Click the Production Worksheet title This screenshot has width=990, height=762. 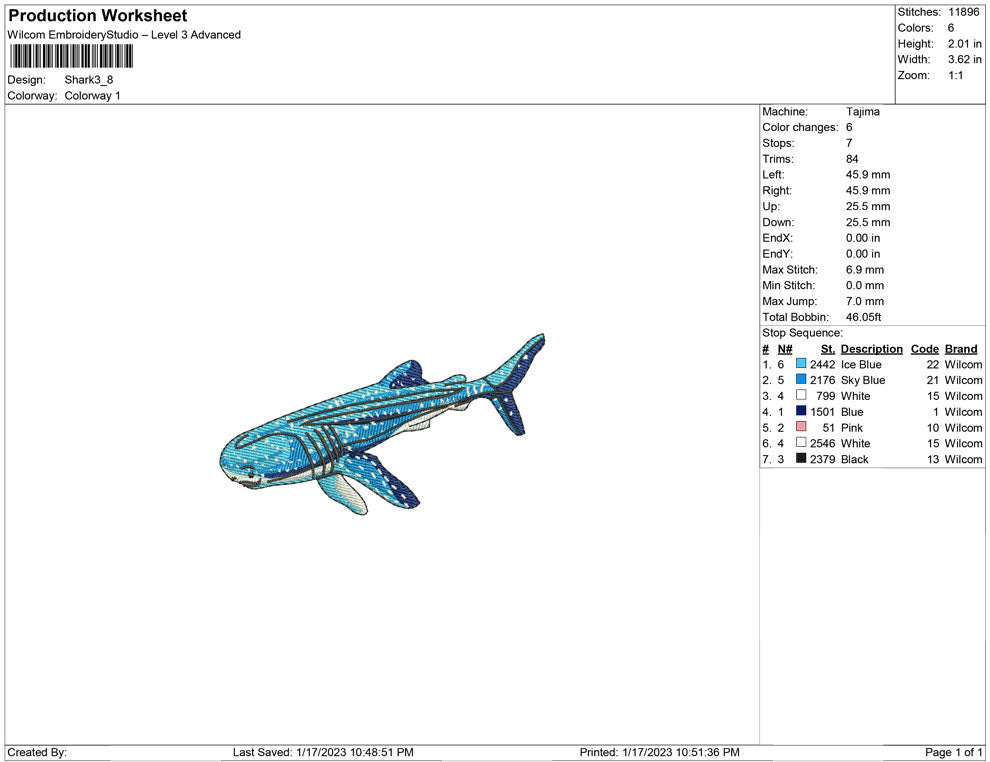pos(98,16)
